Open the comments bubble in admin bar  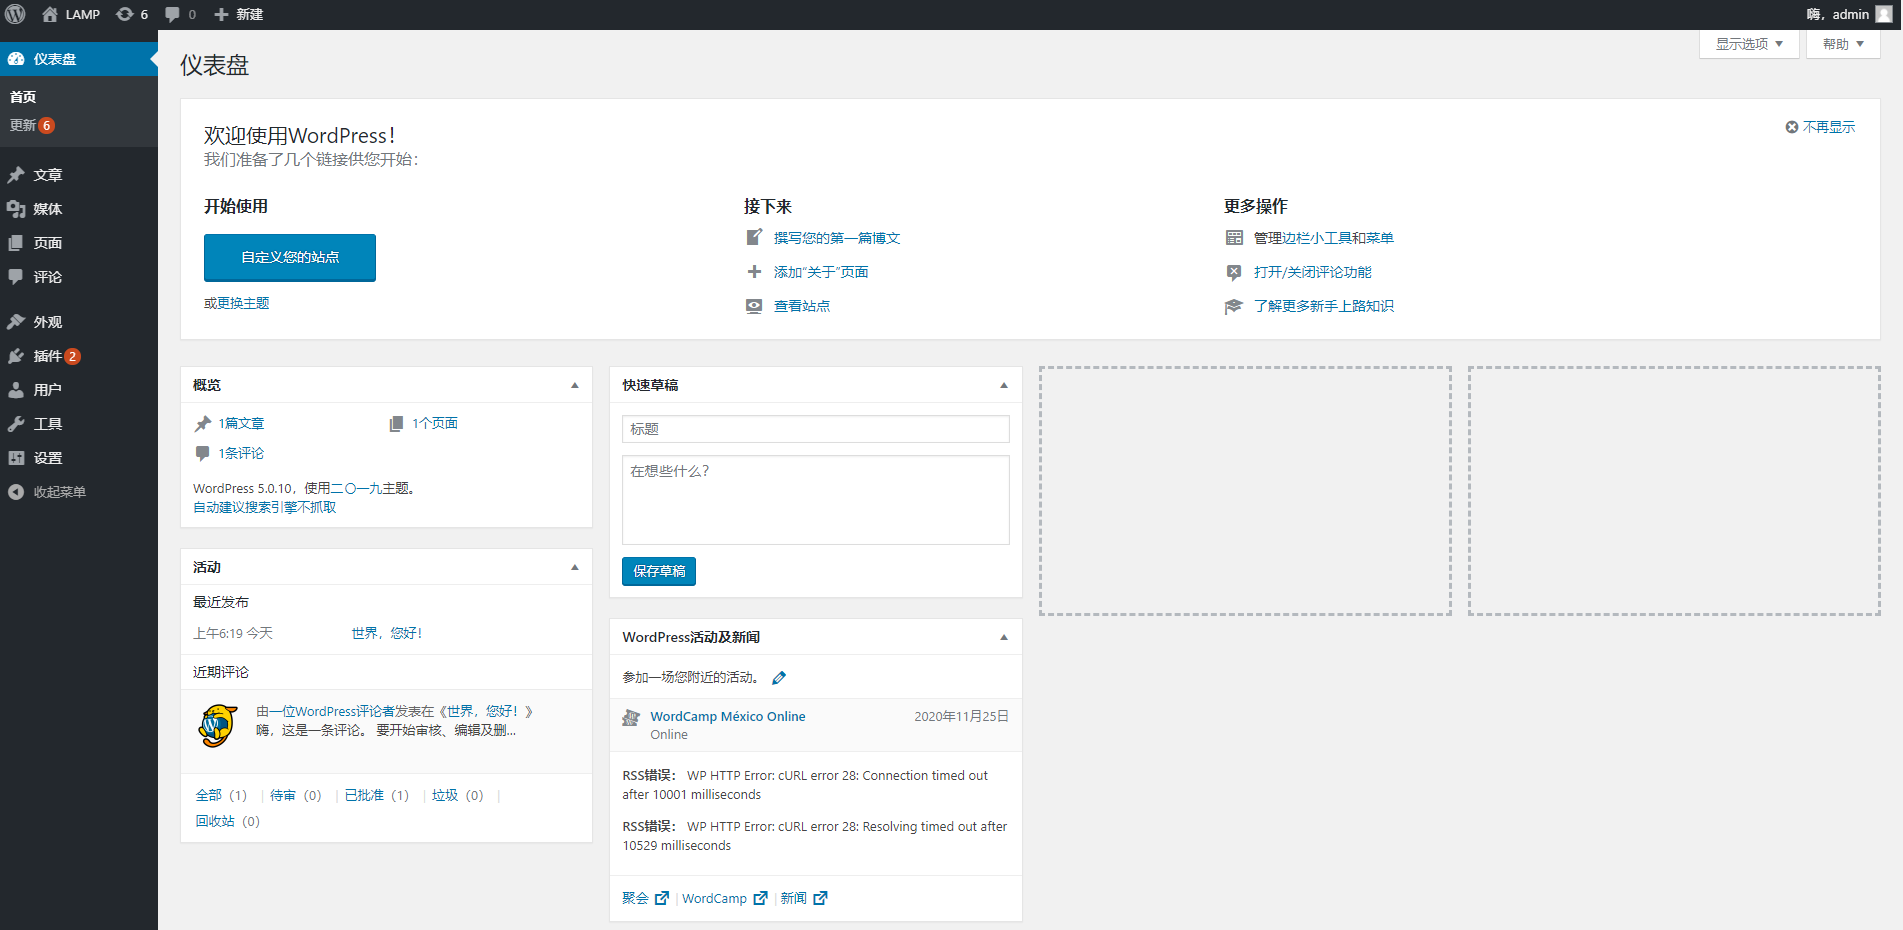pos(180,14)
